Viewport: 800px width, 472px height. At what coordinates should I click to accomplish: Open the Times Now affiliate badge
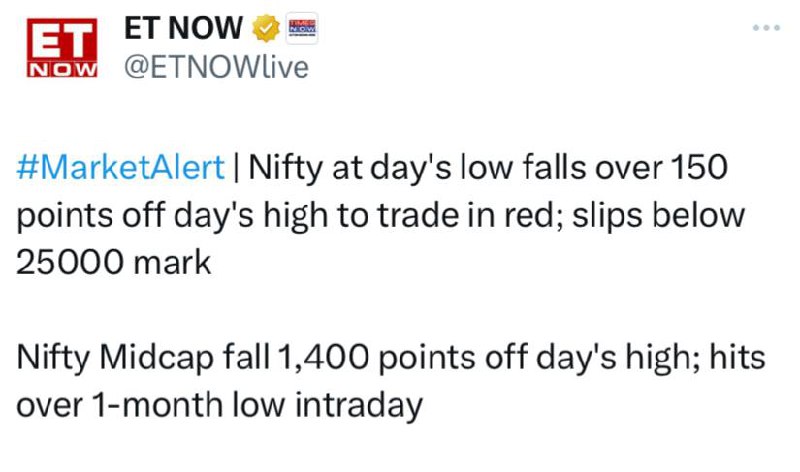(302, 28)
